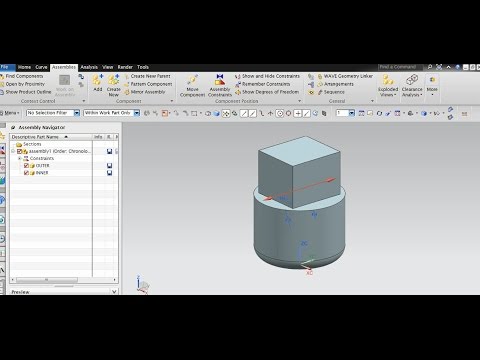
Task: Toggle the INNER component checkbox
Action: click(26, 173)
